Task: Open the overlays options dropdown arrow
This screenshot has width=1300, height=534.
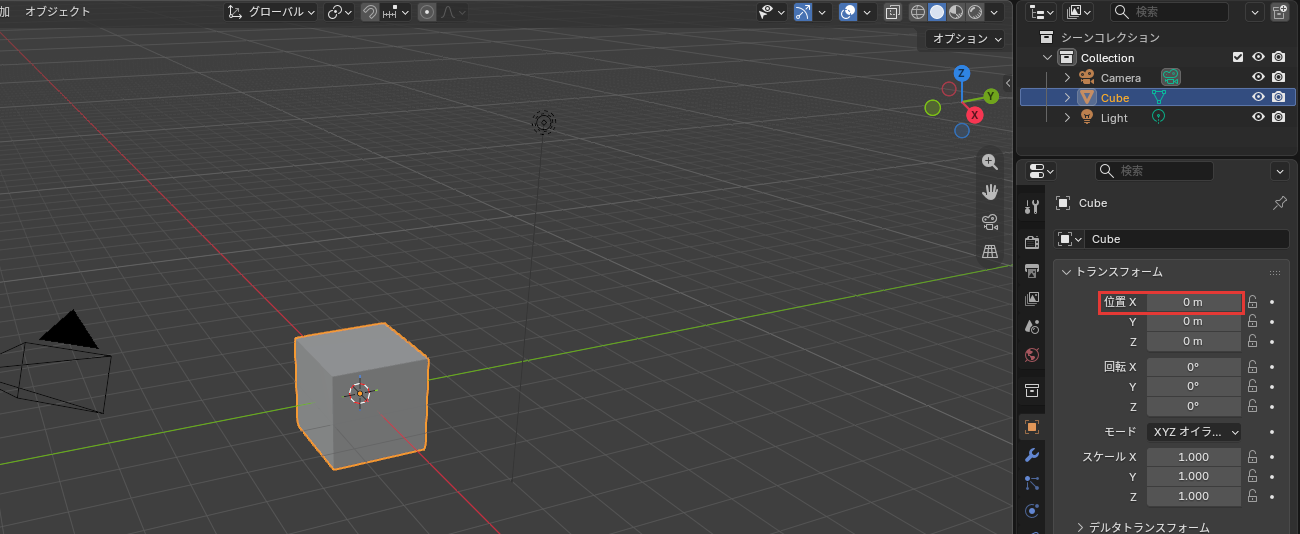Action: click(x=867, y=12)
